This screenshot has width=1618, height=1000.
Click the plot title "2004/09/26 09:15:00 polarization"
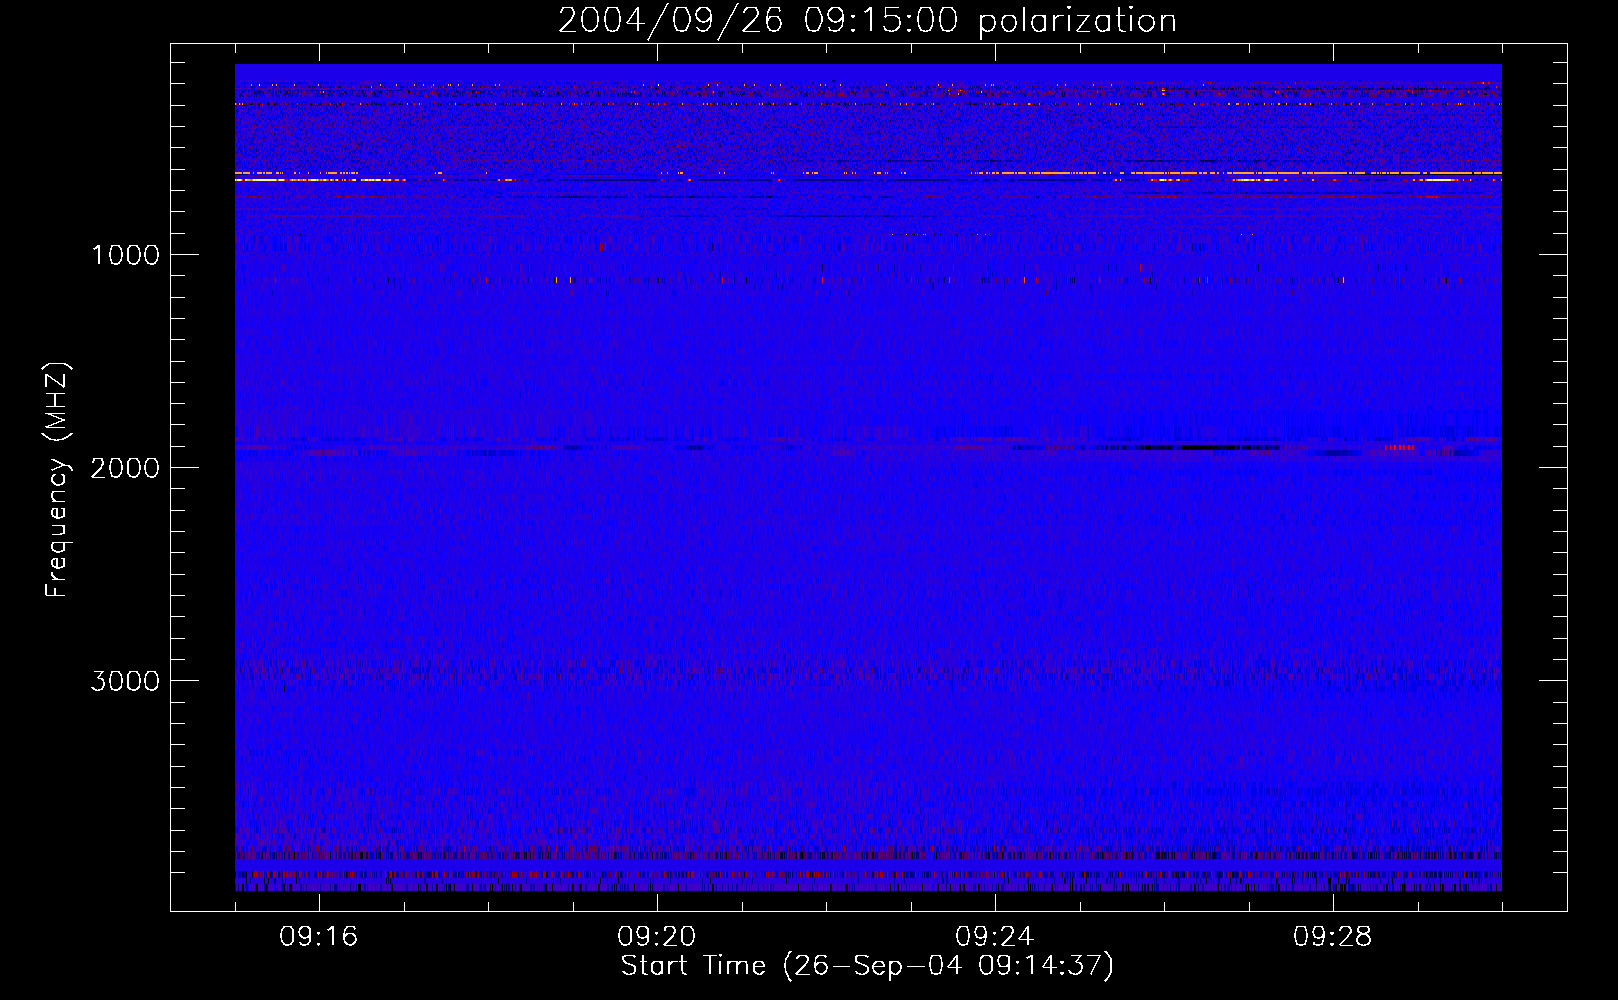coord(867,21)
